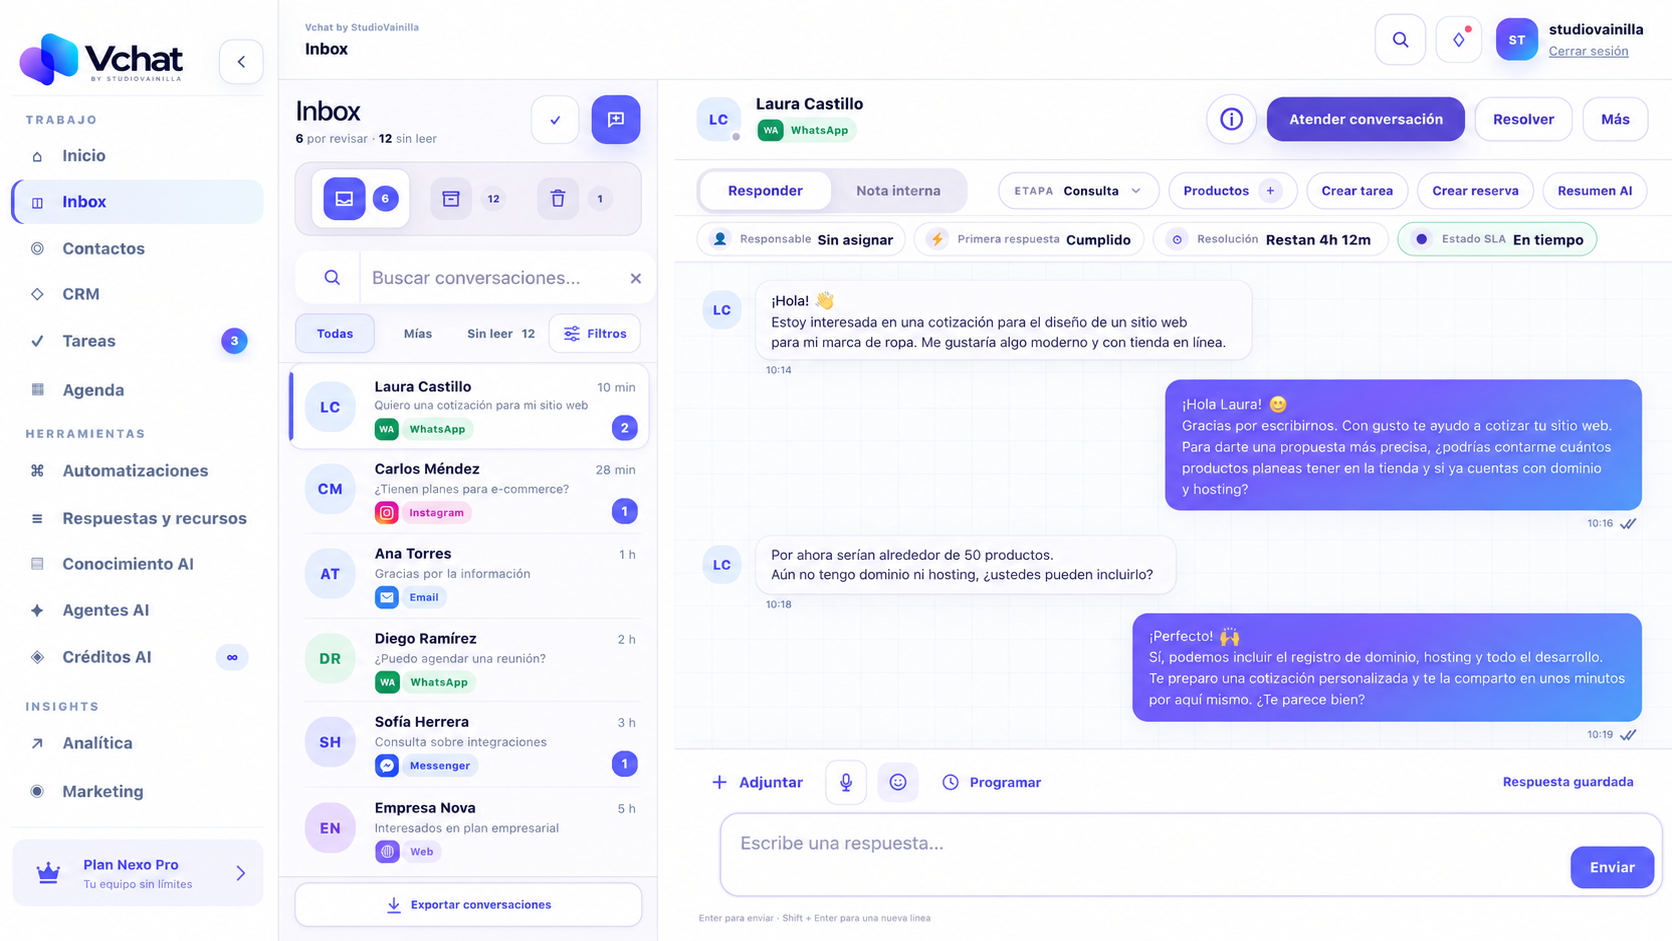Click the microphone voice note icon
This screenshot has width=1672, height=941.
point(846,782)
